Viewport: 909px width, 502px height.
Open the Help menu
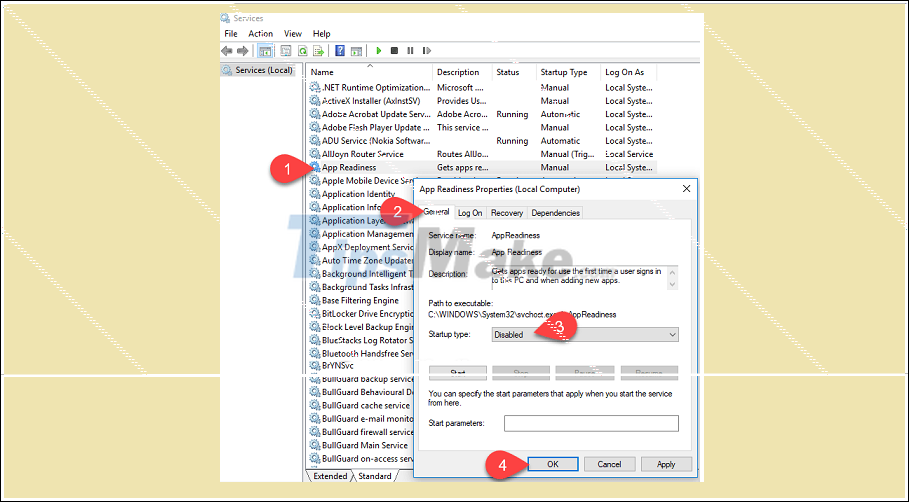(x=321, y=34)
